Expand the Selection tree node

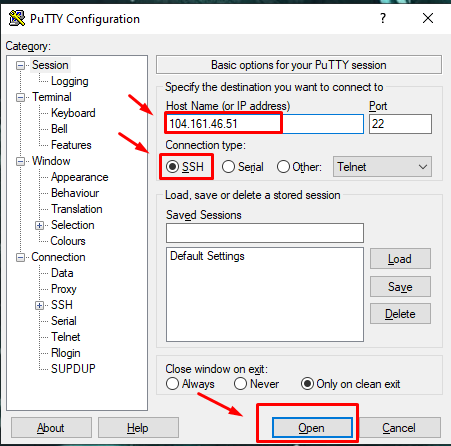coord(39,226)
